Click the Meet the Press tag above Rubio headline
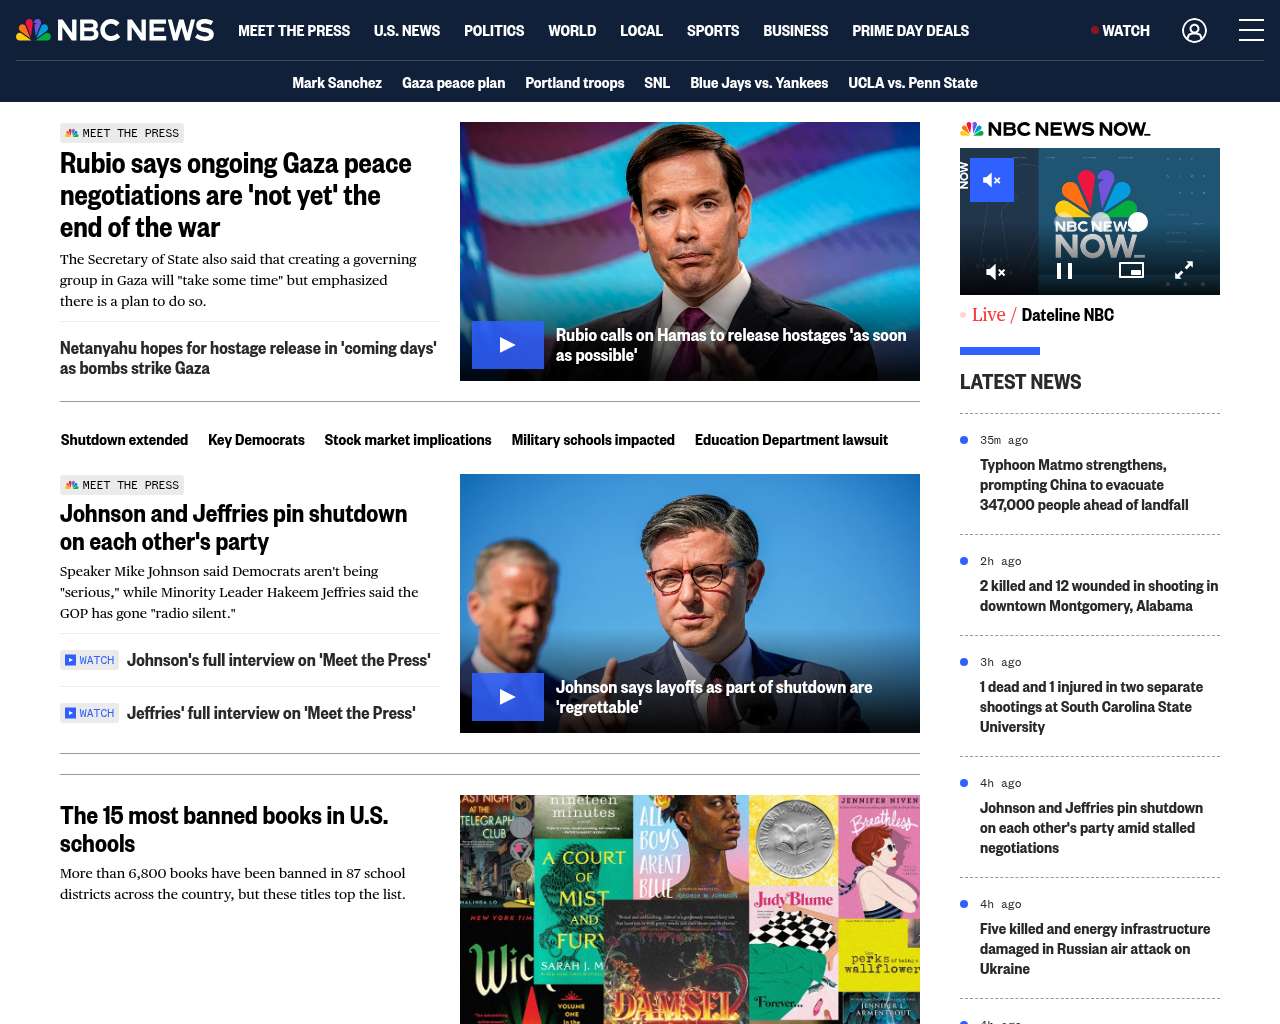Viewport: 1280px width, 1024px height. point(122,133)
